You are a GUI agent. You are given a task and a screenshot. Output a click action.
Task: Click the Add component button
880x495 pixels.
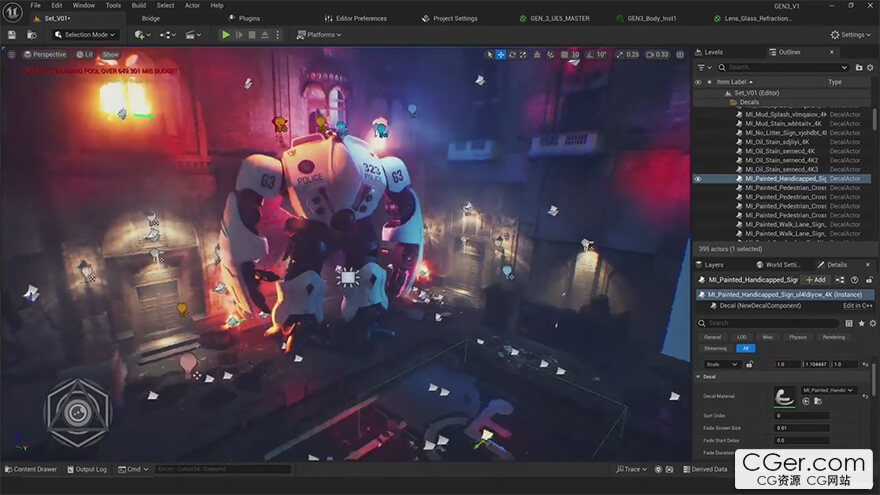[x=816, y=280]
